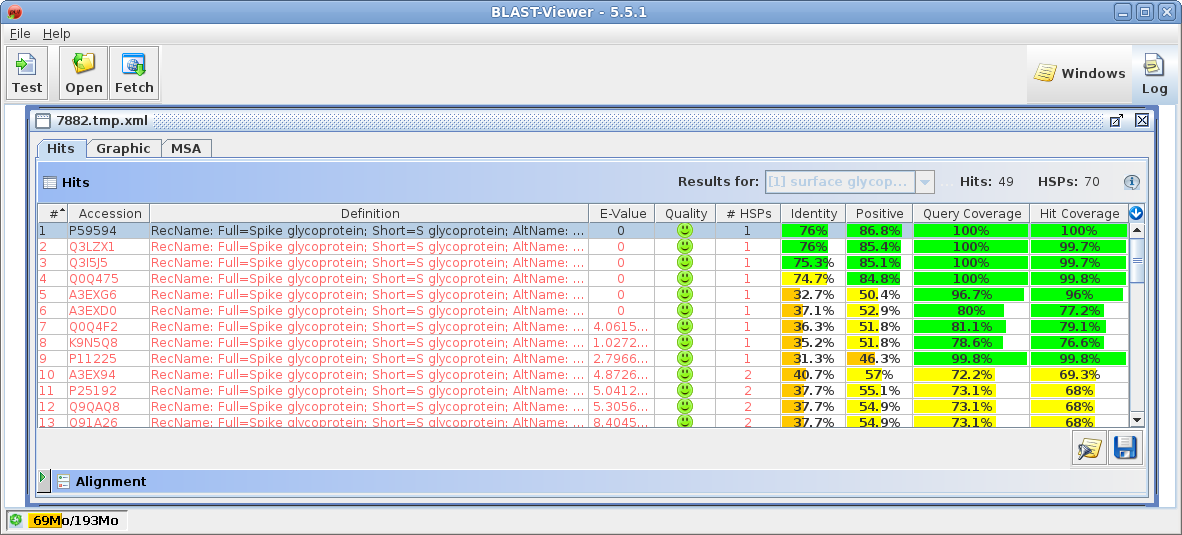Open the Log panel icon

pos(1154,74)
